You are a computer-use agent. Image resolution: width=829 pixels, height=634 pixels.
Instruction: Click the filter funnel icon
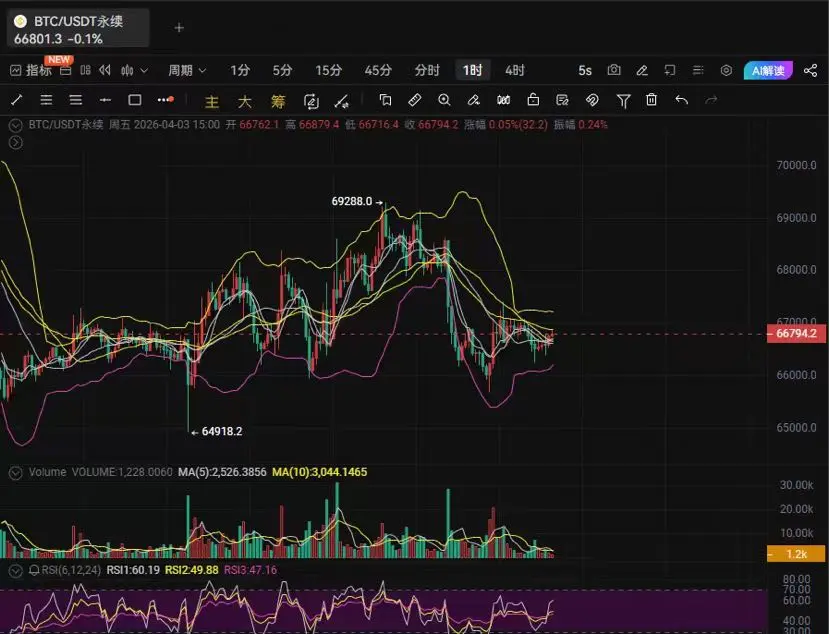click(623, 100)
